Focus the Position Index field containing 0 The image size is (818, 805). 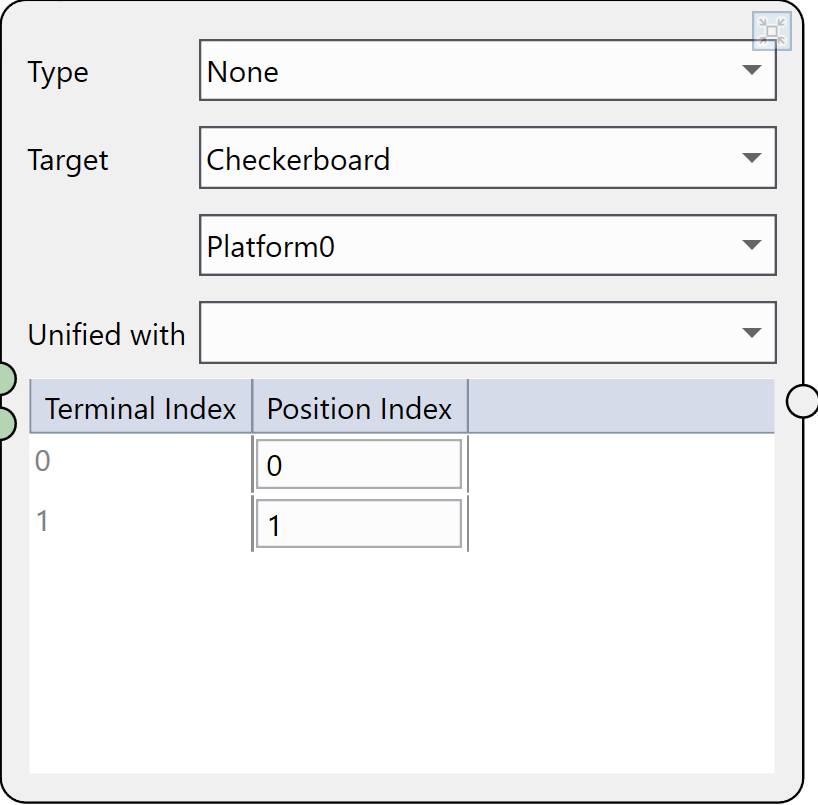[359, 465]
